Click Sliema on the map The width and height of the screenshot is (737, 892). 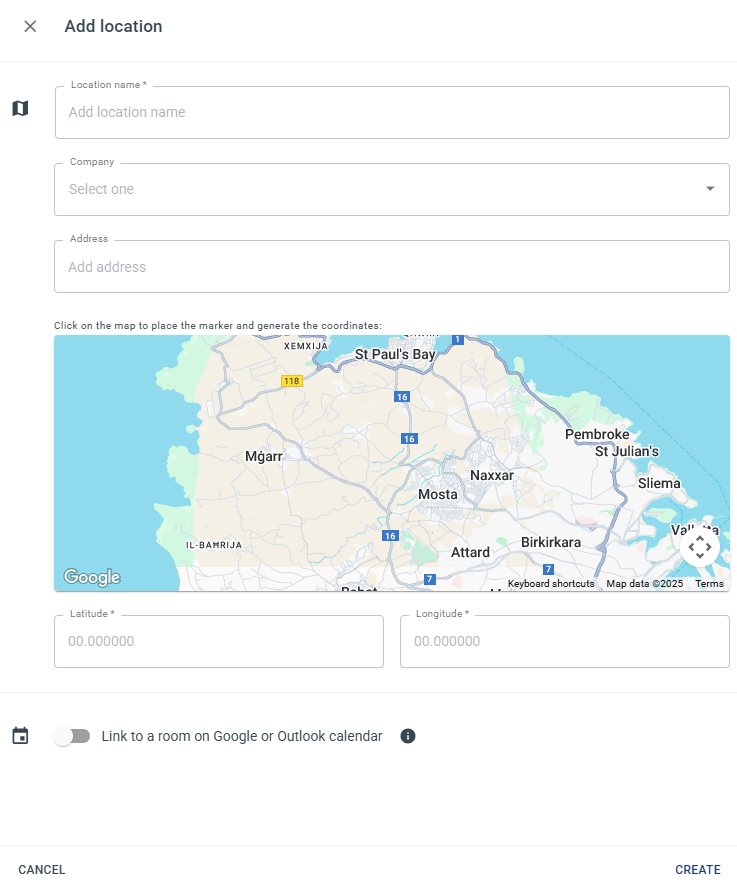click(659, 484)
